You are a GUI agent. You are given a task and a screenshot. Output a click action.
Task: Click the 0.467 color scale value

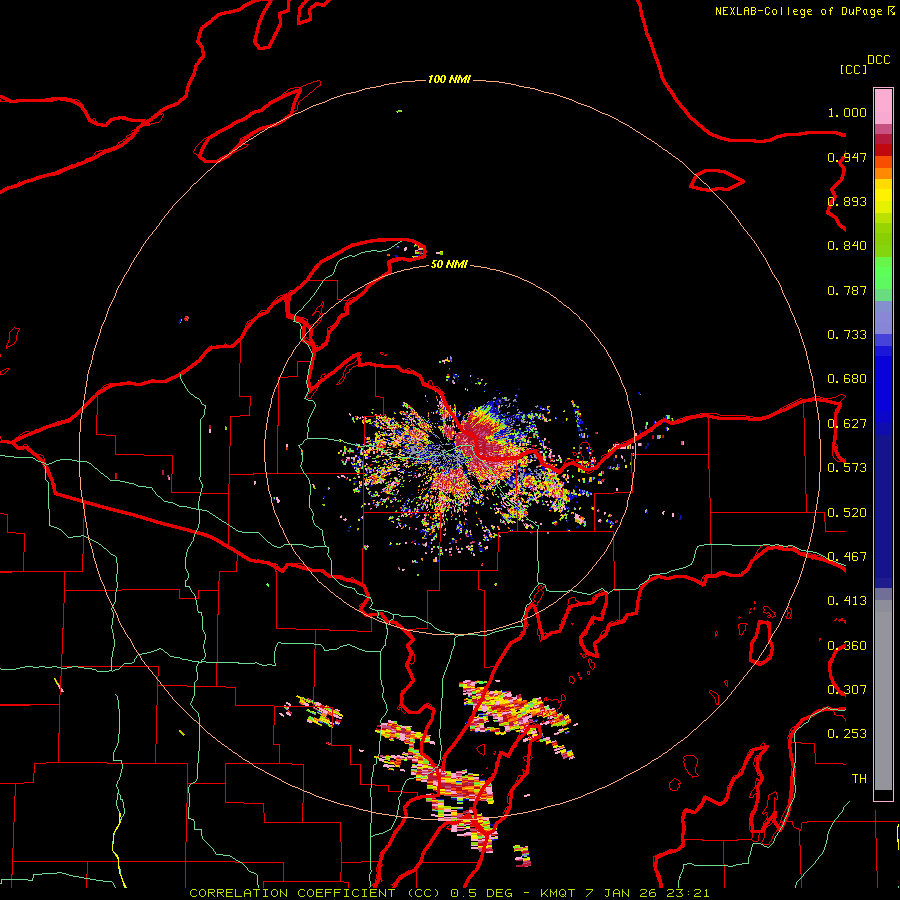[847, 557]
